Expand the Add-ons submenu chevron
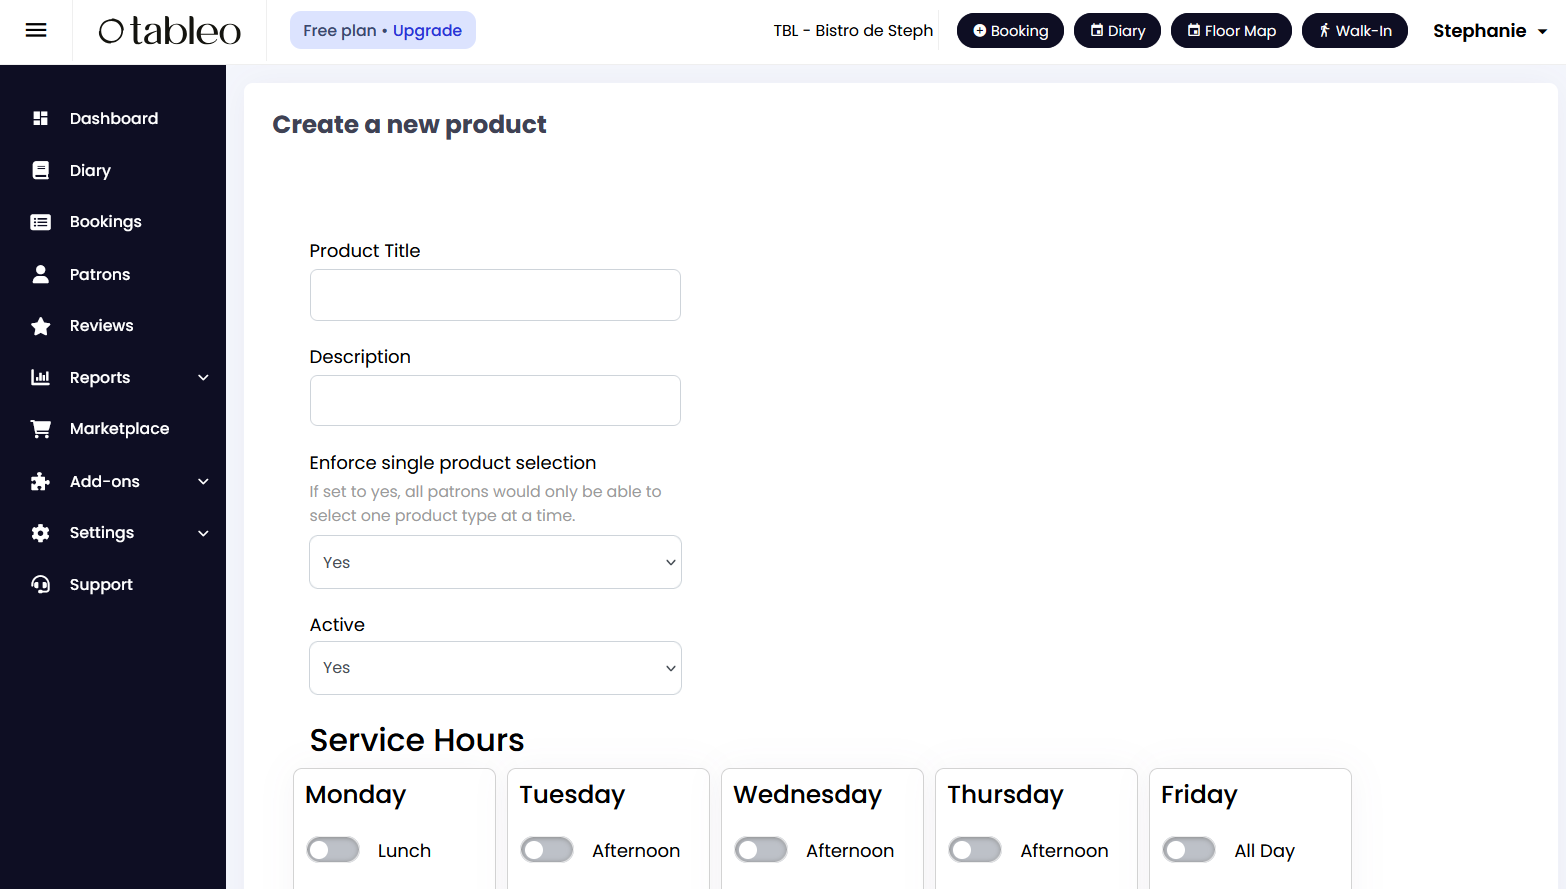The height and width of the screenshot is (889, 1566). [203, 482]
